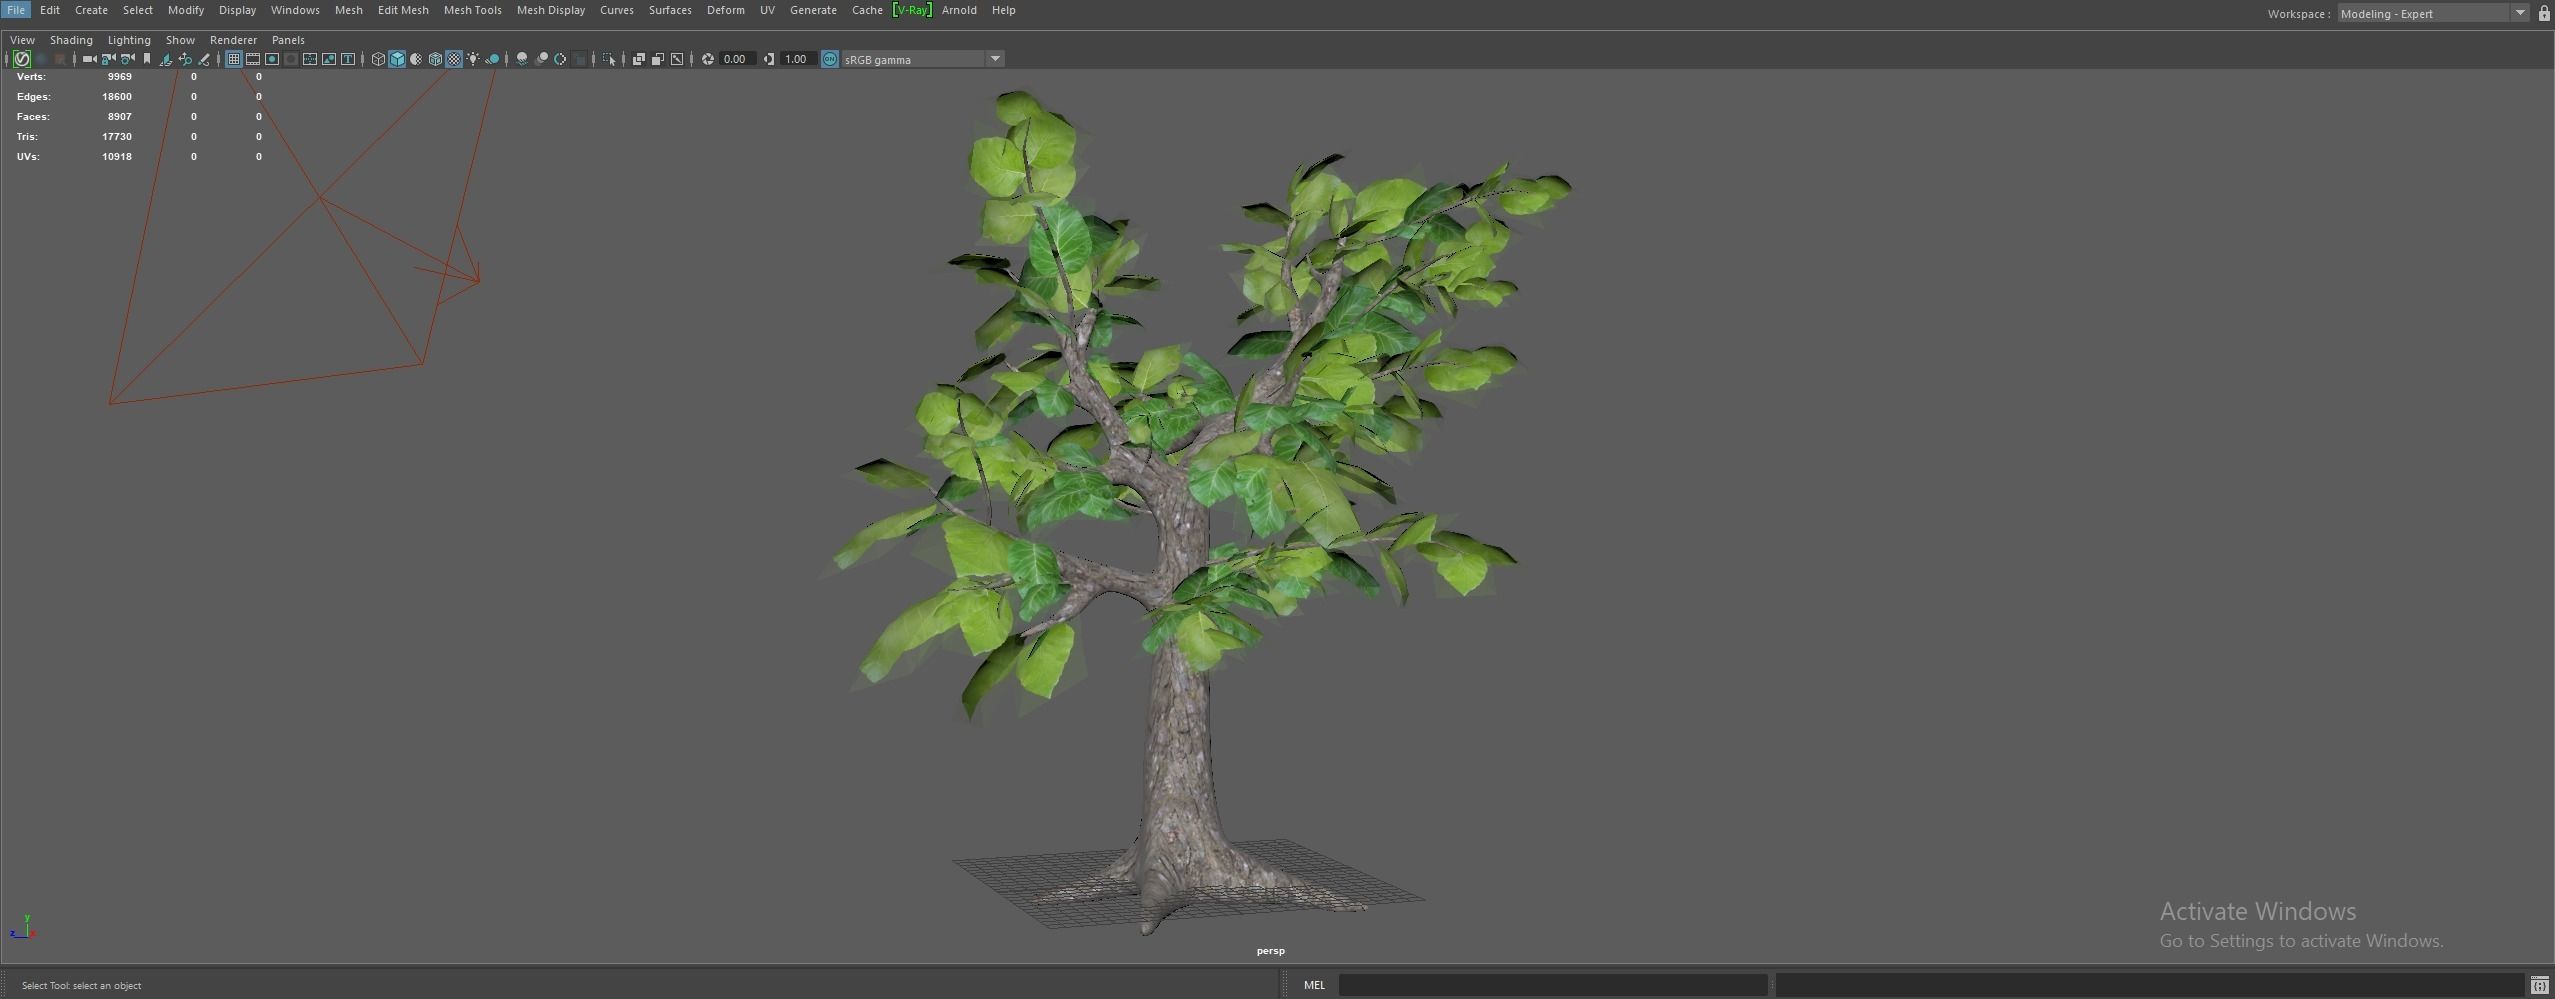Image resolution: width=2555 pixels, height=999 pixels.
Task: Click the MEL command line input field
Action: tap(1553, 985)
